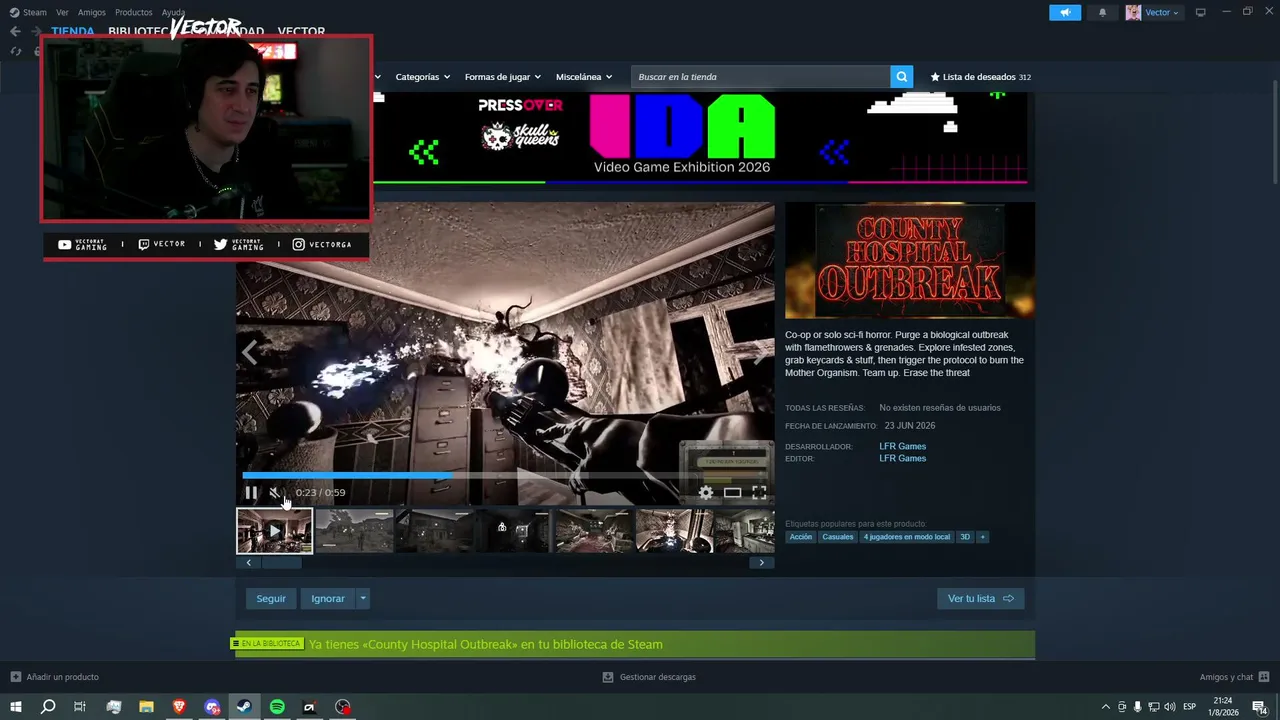Open Gestionar descargas
This screenshot has height=720, width=1280.
(x=649, y=677)
